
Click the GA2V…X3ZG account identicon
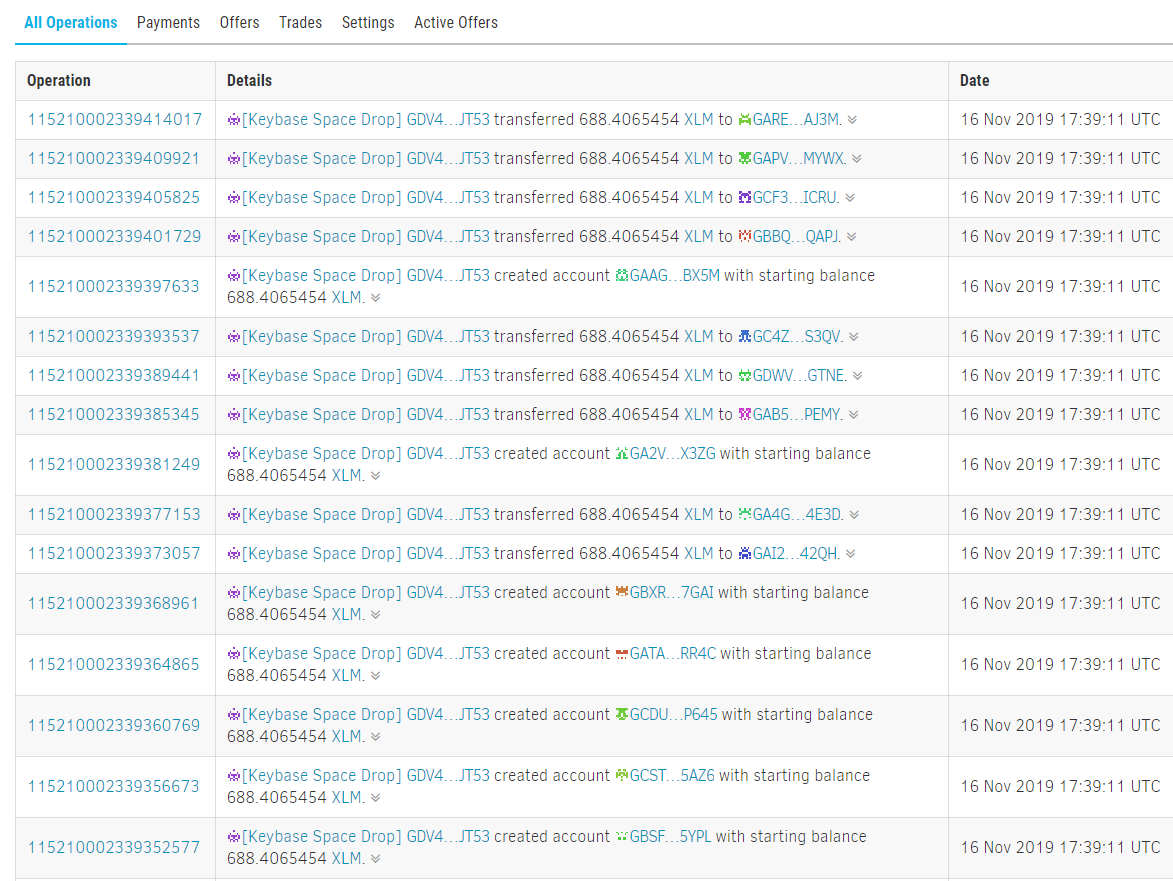coord(622,453)
